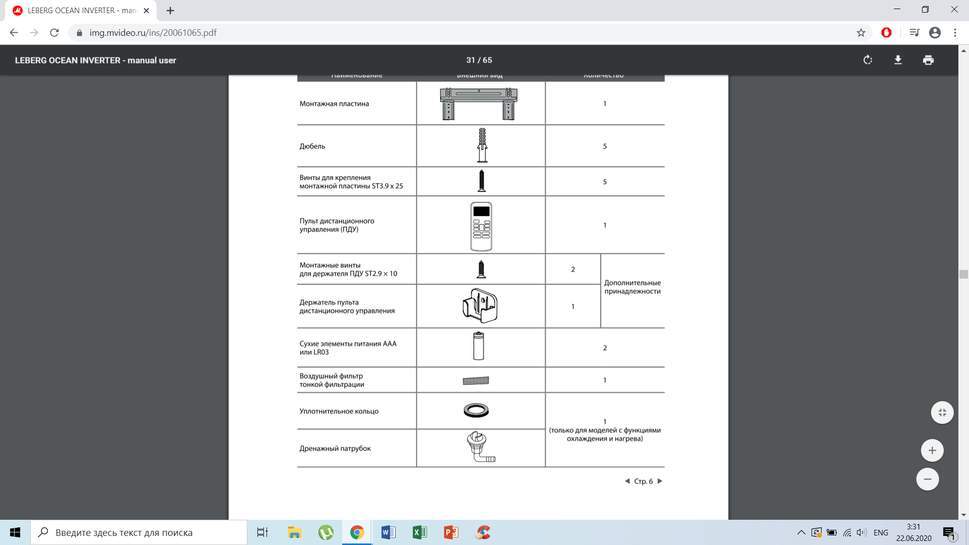Open File Explorer from the taskbar
969x545 pixels.
[295, 532]
